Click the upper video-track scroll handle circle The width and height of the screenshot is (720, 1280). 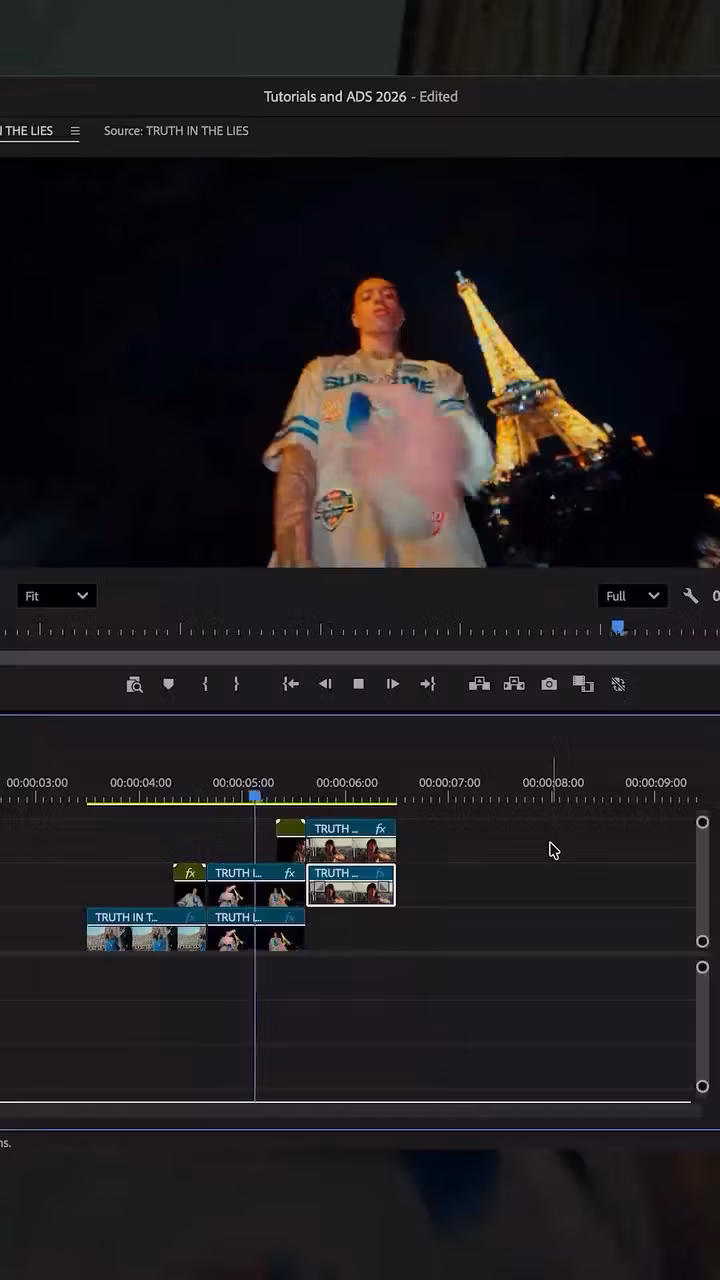point(702,822)
